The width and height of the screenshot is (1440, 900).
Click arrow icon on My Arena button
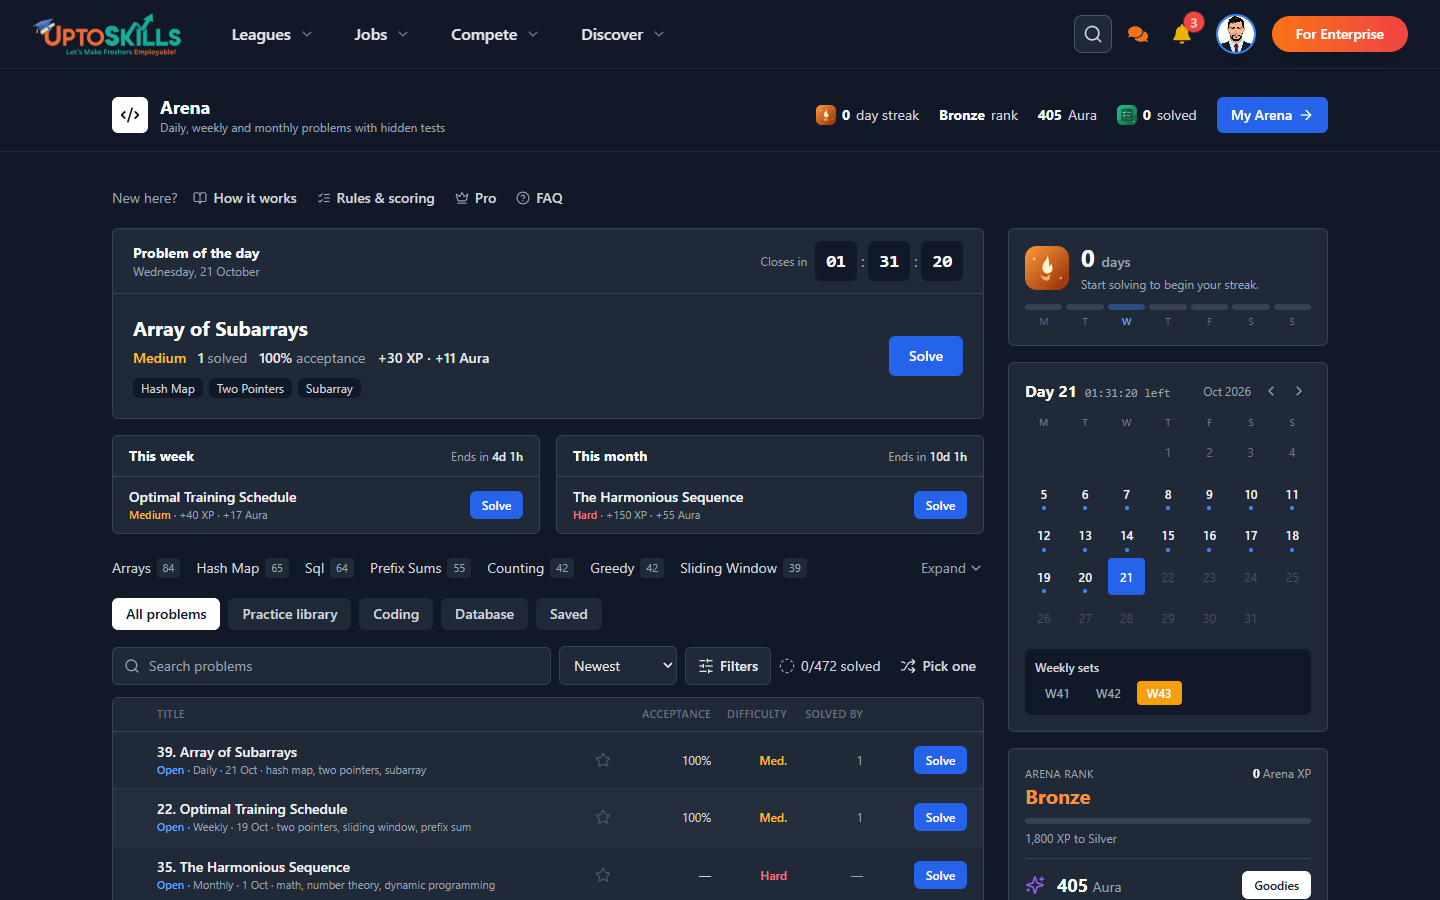(1306, 115)
